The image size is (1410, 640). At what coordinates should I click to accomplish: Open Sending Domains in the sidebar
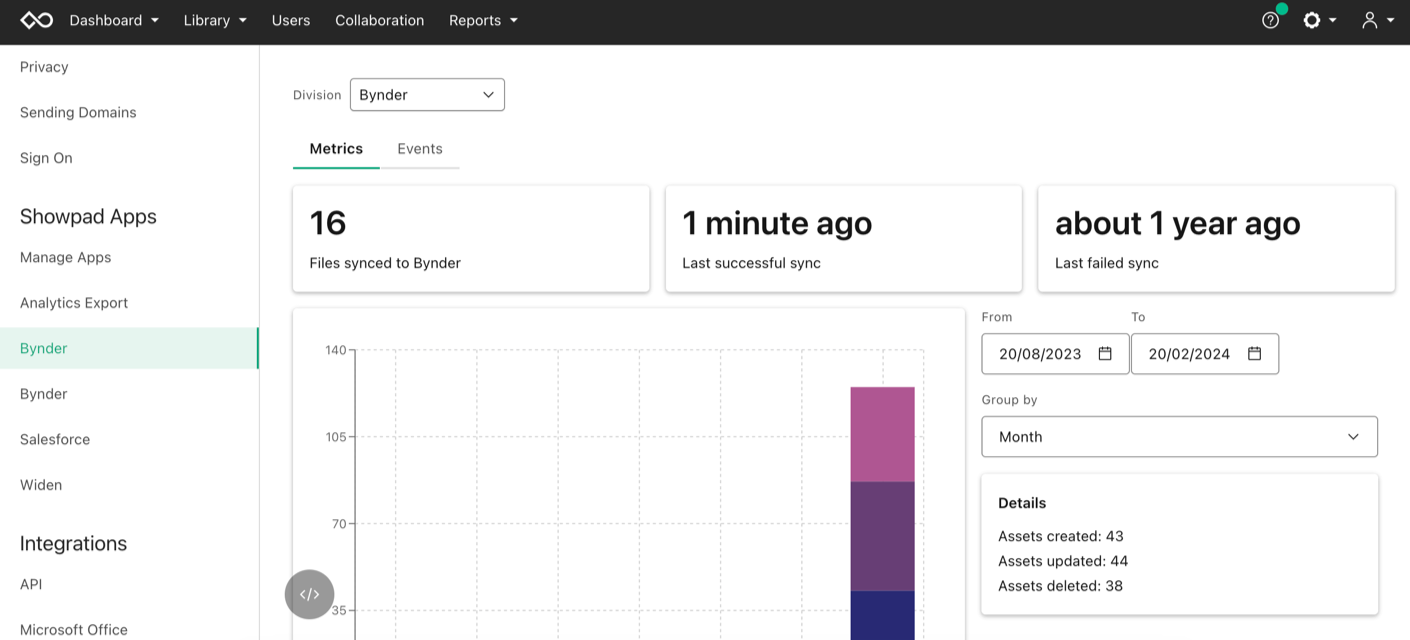(78, 112)
